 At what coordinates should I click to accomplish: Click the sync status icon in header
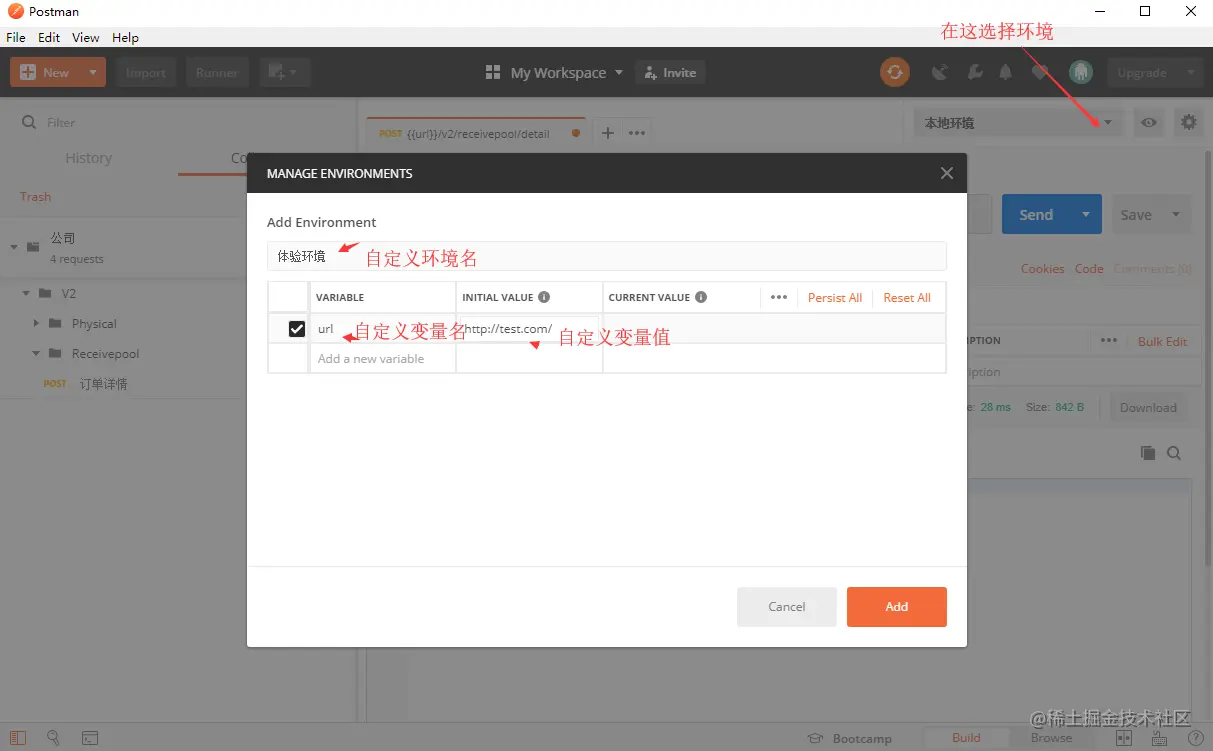(x=894, y=72)
